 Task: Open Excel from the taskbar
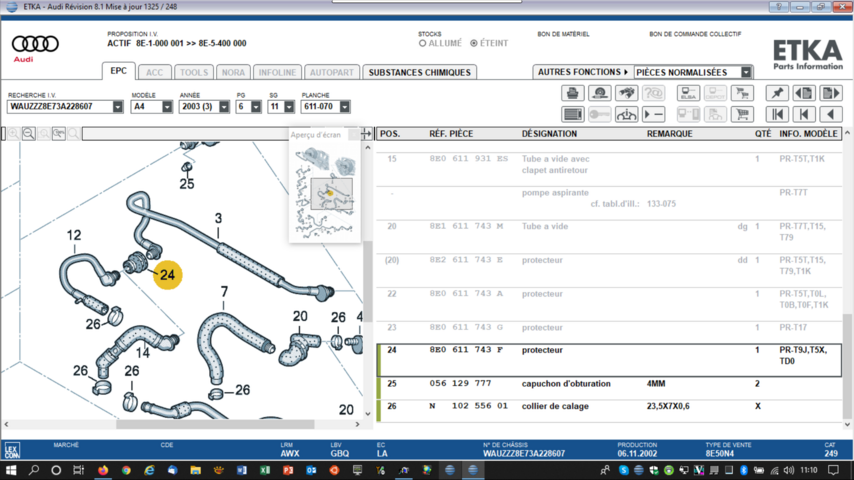265,470
